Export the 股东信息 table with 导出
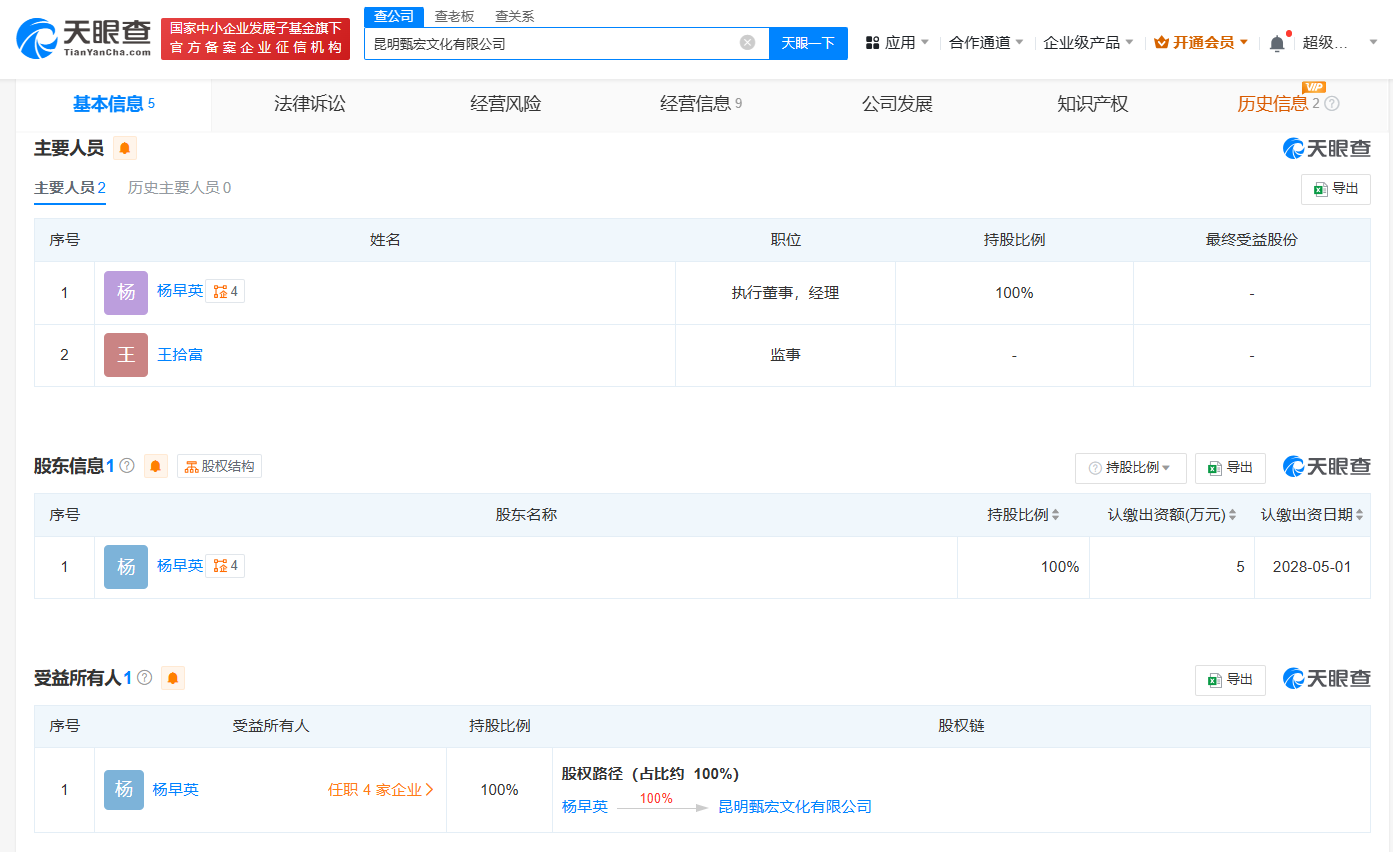 point(1230,468)
